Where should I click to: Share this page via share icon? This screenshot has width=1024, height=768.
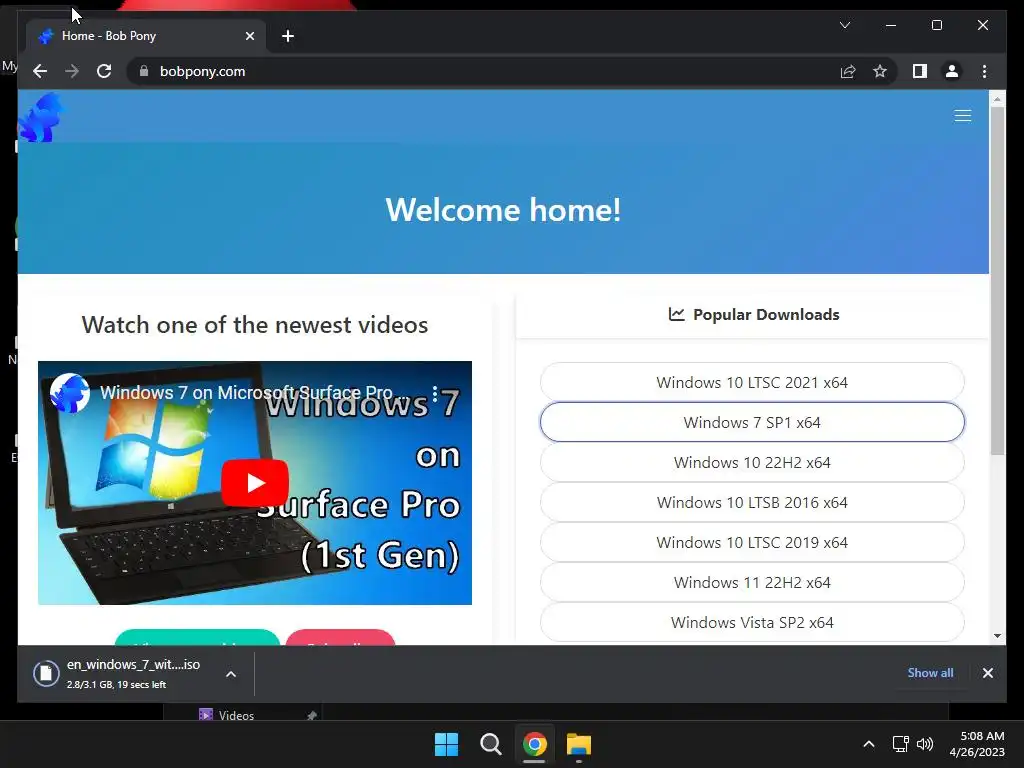coord(848,71)
